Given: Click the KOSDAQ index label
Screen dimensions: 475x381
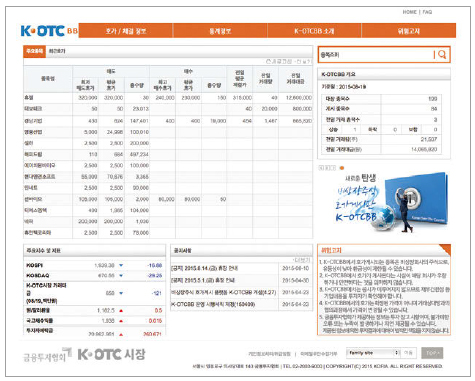Looking at the screenshot, I should [37, 276].
